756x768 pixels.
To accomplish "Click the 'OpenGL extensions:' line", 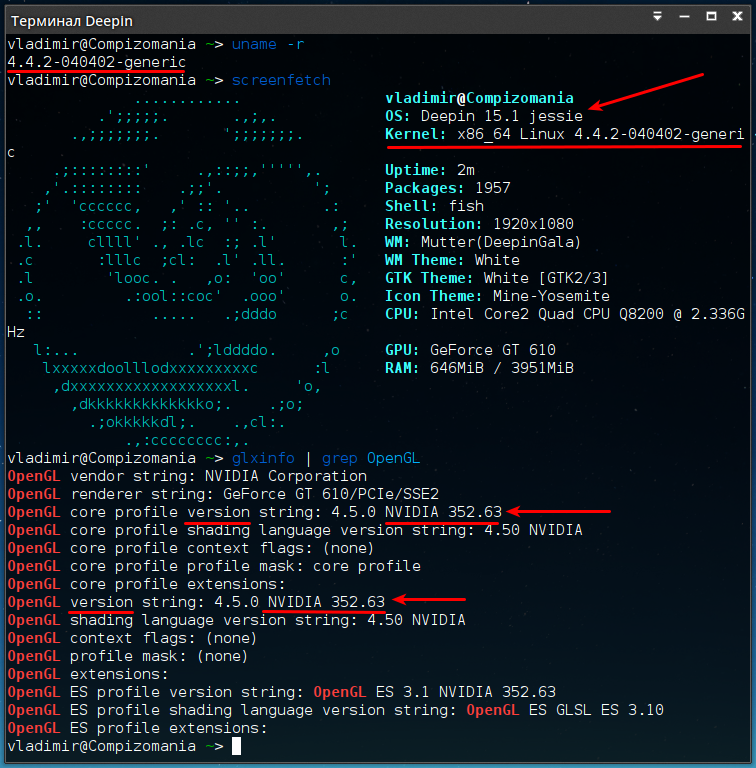I will (88, 674).
